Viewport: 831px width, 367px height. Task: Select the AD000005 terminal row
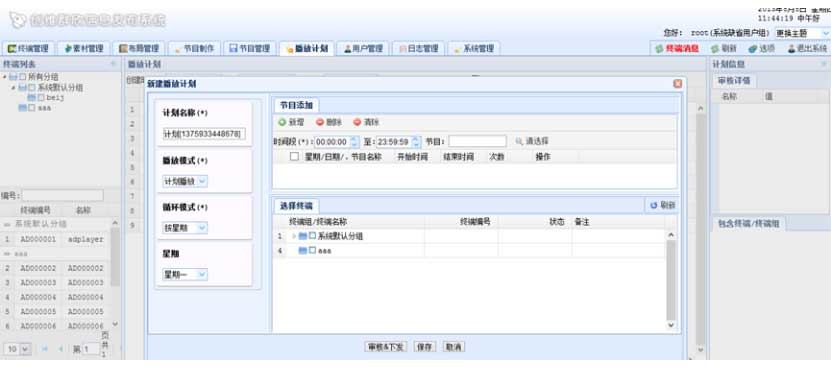55,311
